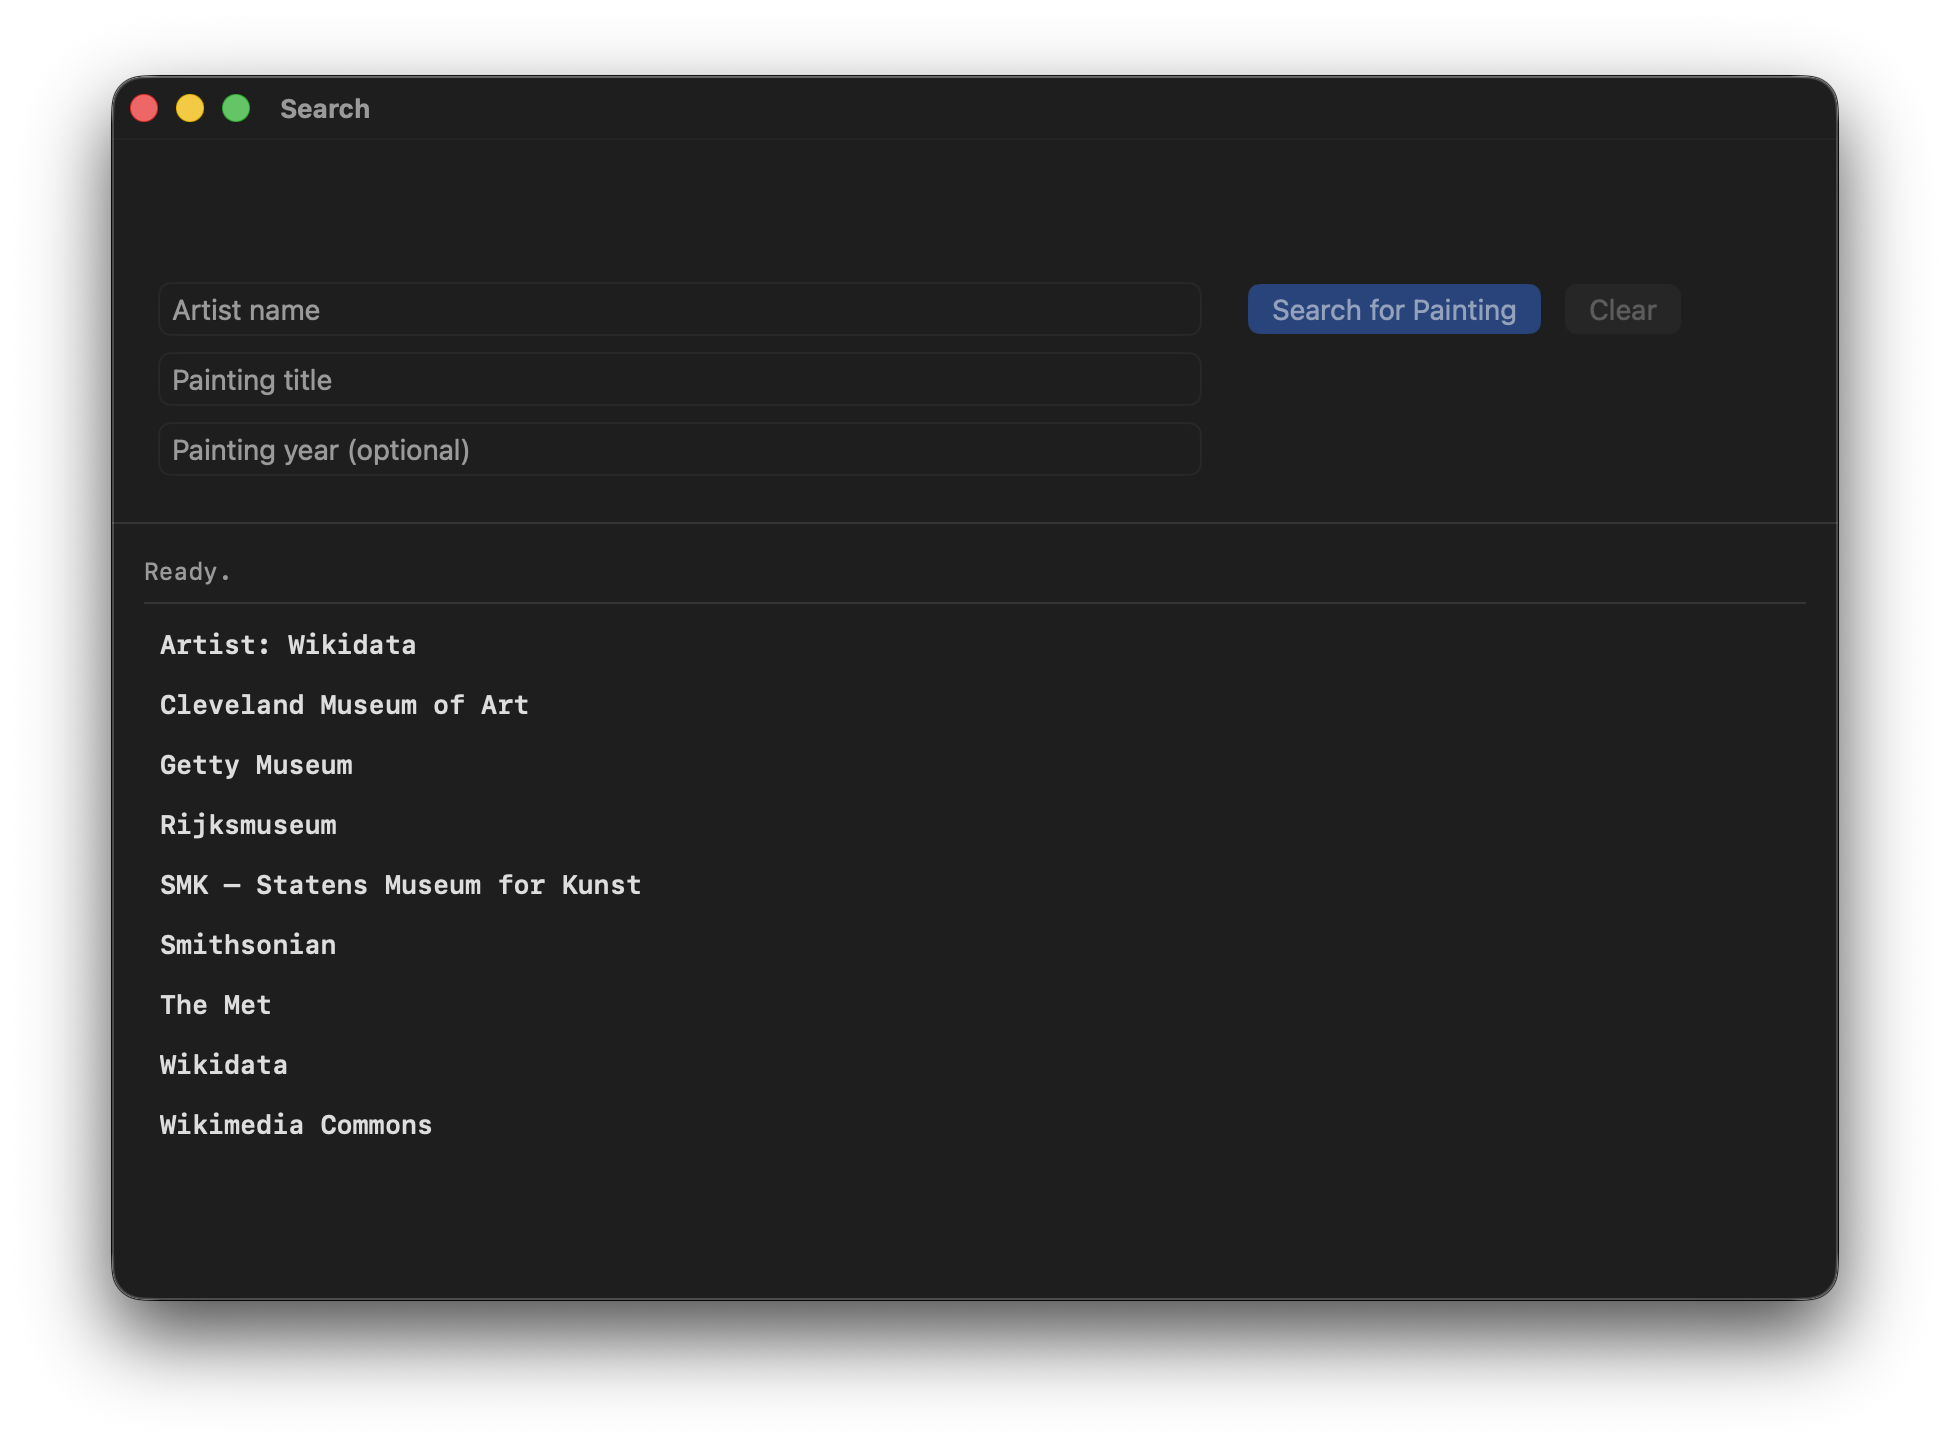Choose the Getty Museum row

click(x=256, y=765)
